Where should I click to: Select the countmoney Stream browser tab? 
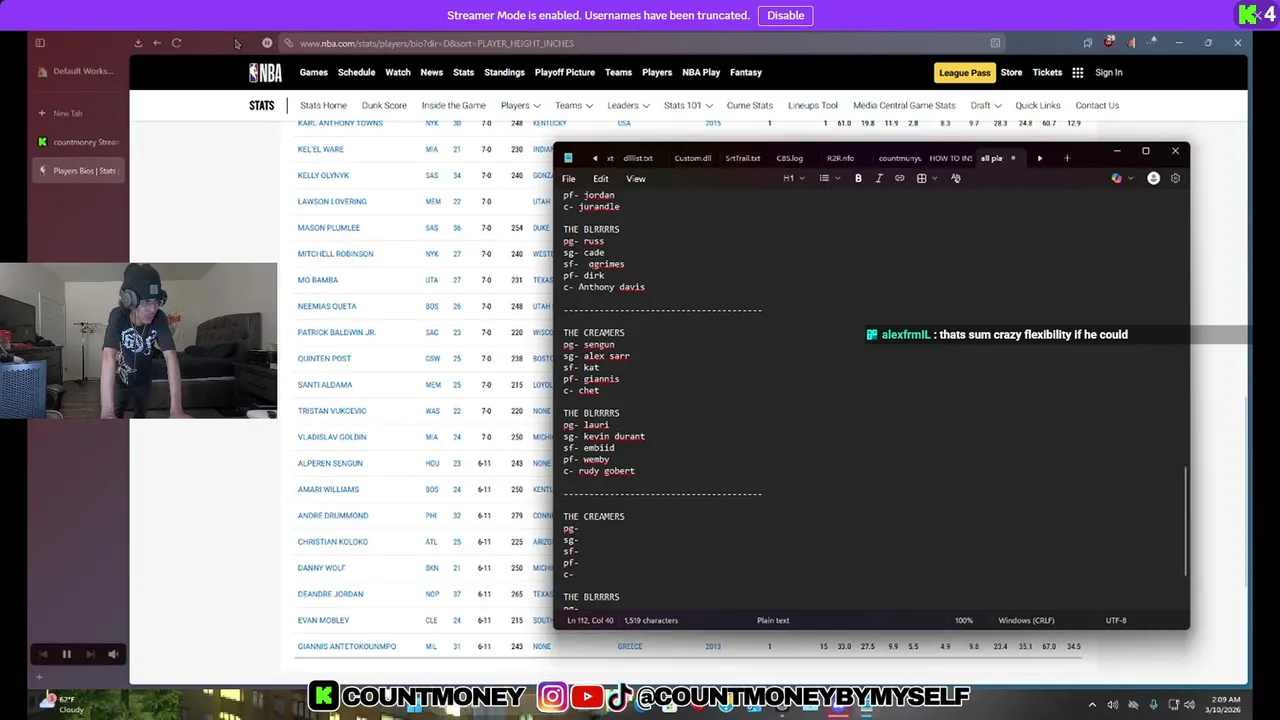[x=78, y=142]
